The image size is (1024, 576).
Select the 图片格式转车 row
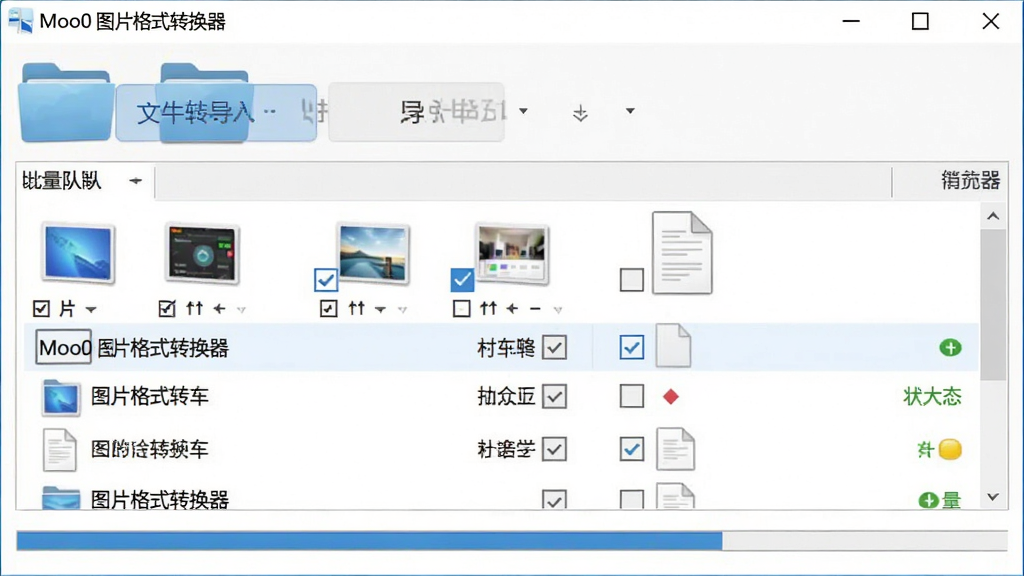501,396
